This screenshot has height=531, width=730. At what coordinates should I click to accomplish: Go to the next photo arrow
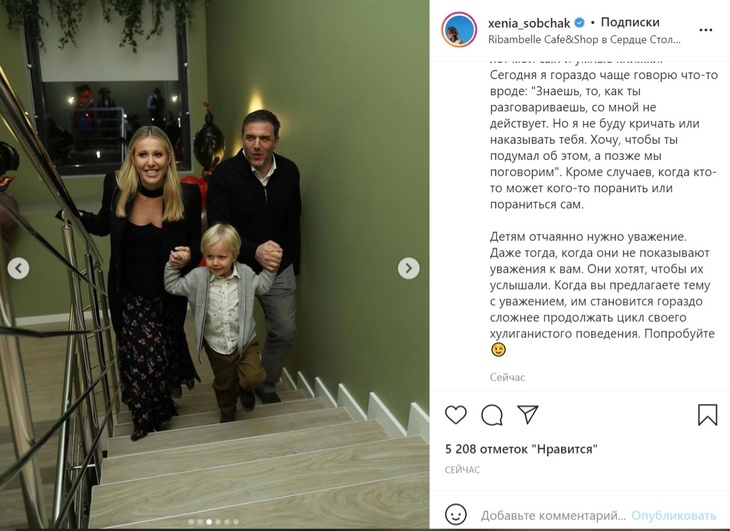pos(408,268)
